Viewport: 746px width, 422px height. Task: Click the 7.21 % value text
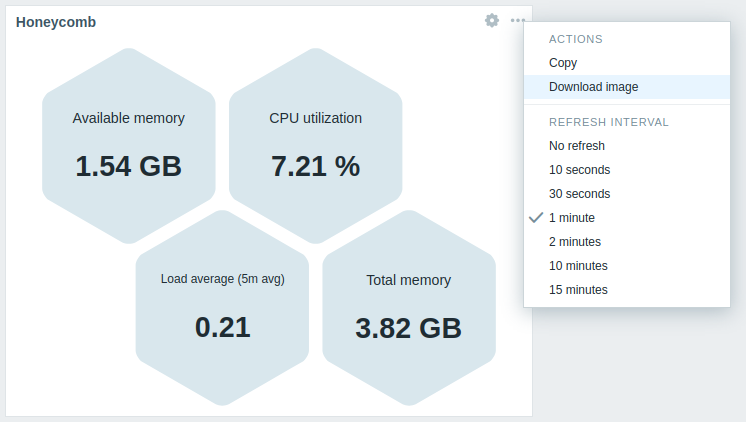coord(315,167)
